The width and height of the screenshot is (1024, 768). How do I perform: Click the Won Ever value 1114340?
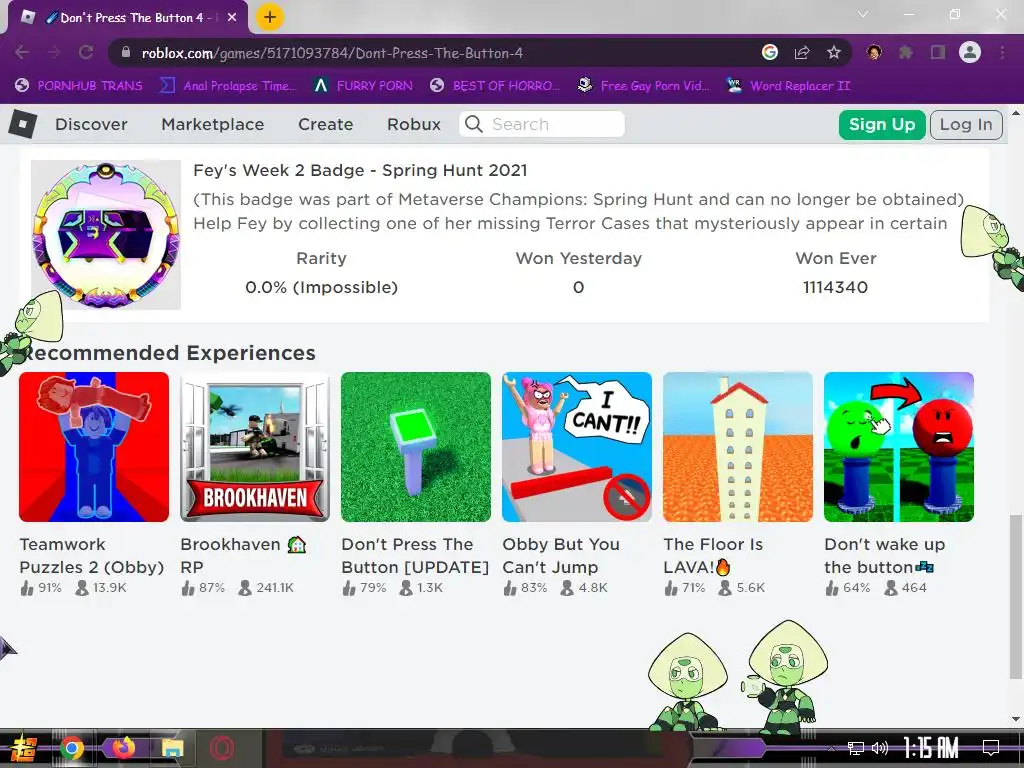click(835, 287)
